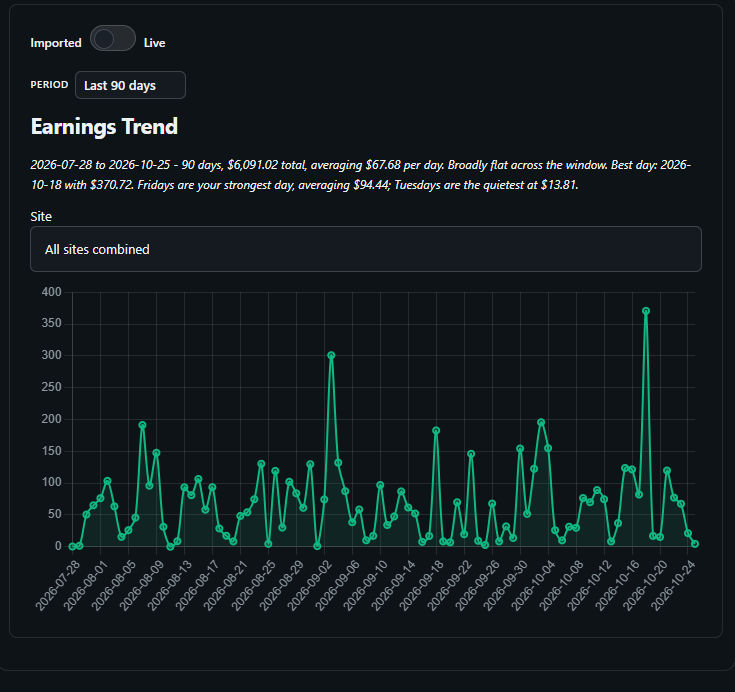Click the 2026-09-02 x-axis date label

coord(309,586)
